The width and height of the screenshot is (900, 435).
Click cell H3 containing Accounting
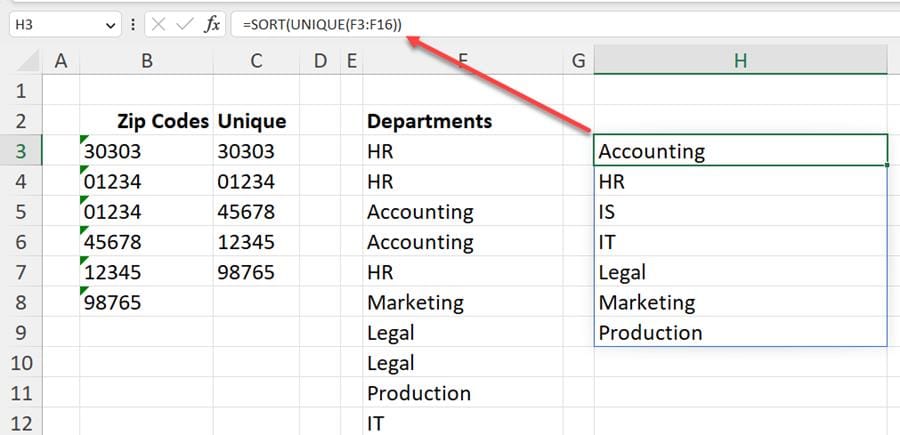740,151
